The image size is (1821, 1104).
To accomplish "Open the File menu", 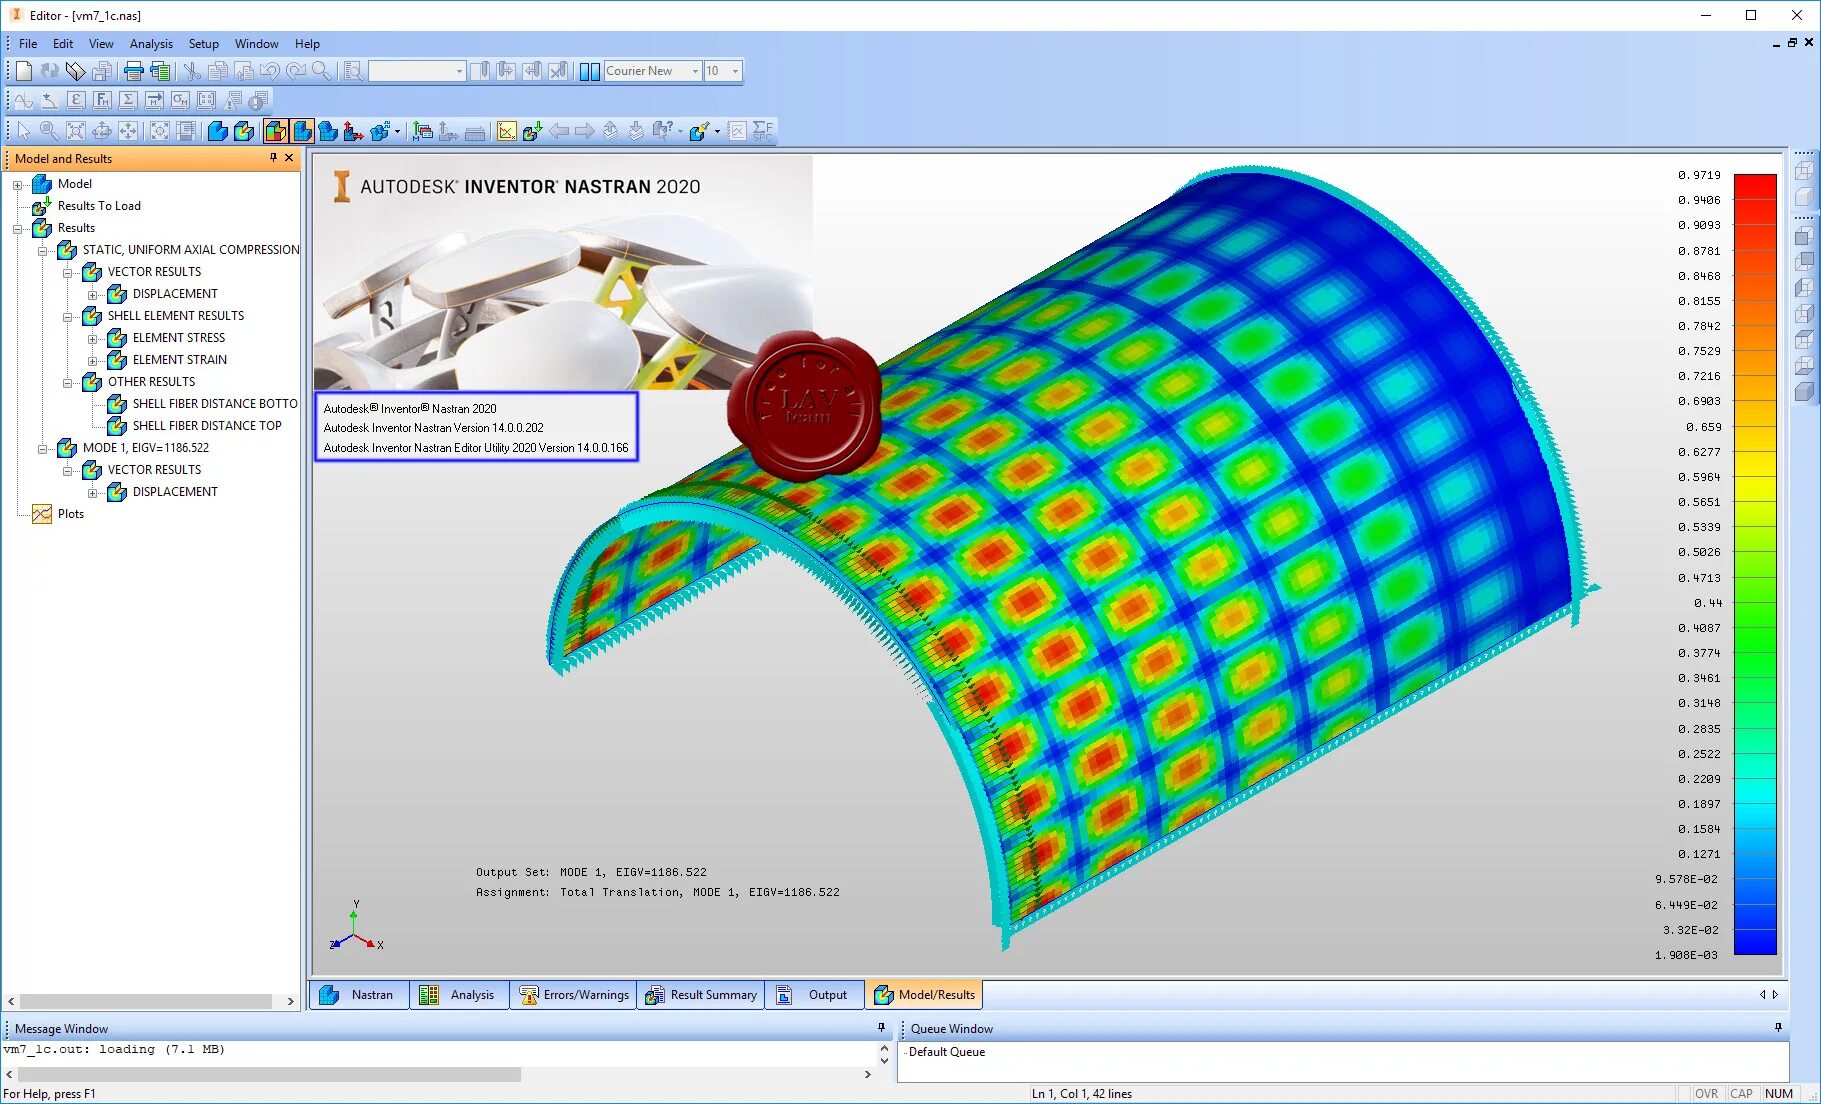I will click(28, 44).
